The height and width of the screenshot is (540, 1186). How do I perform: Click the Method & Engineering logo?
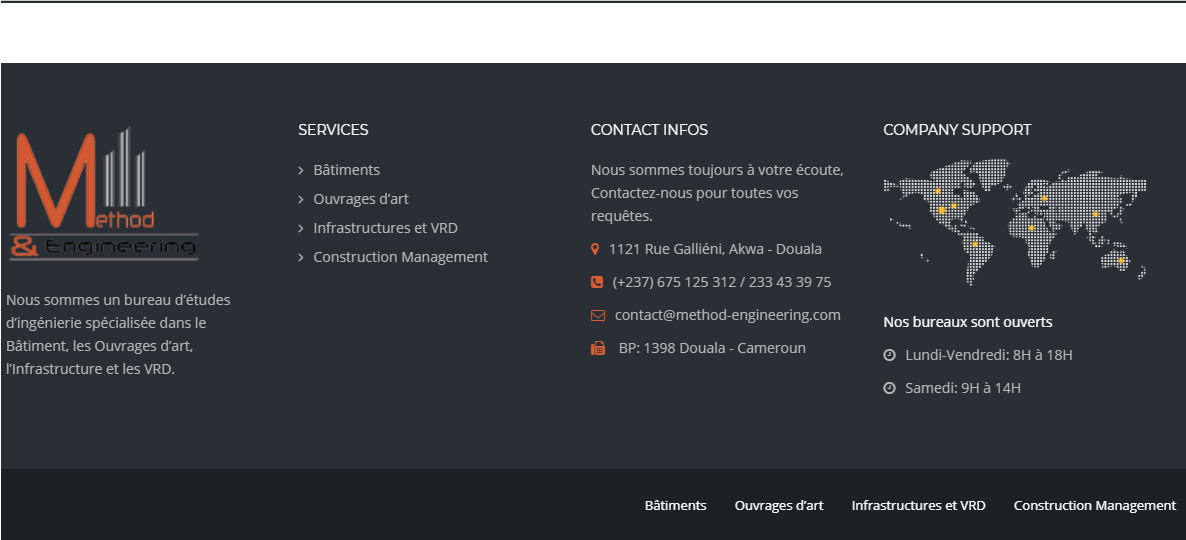104,194
